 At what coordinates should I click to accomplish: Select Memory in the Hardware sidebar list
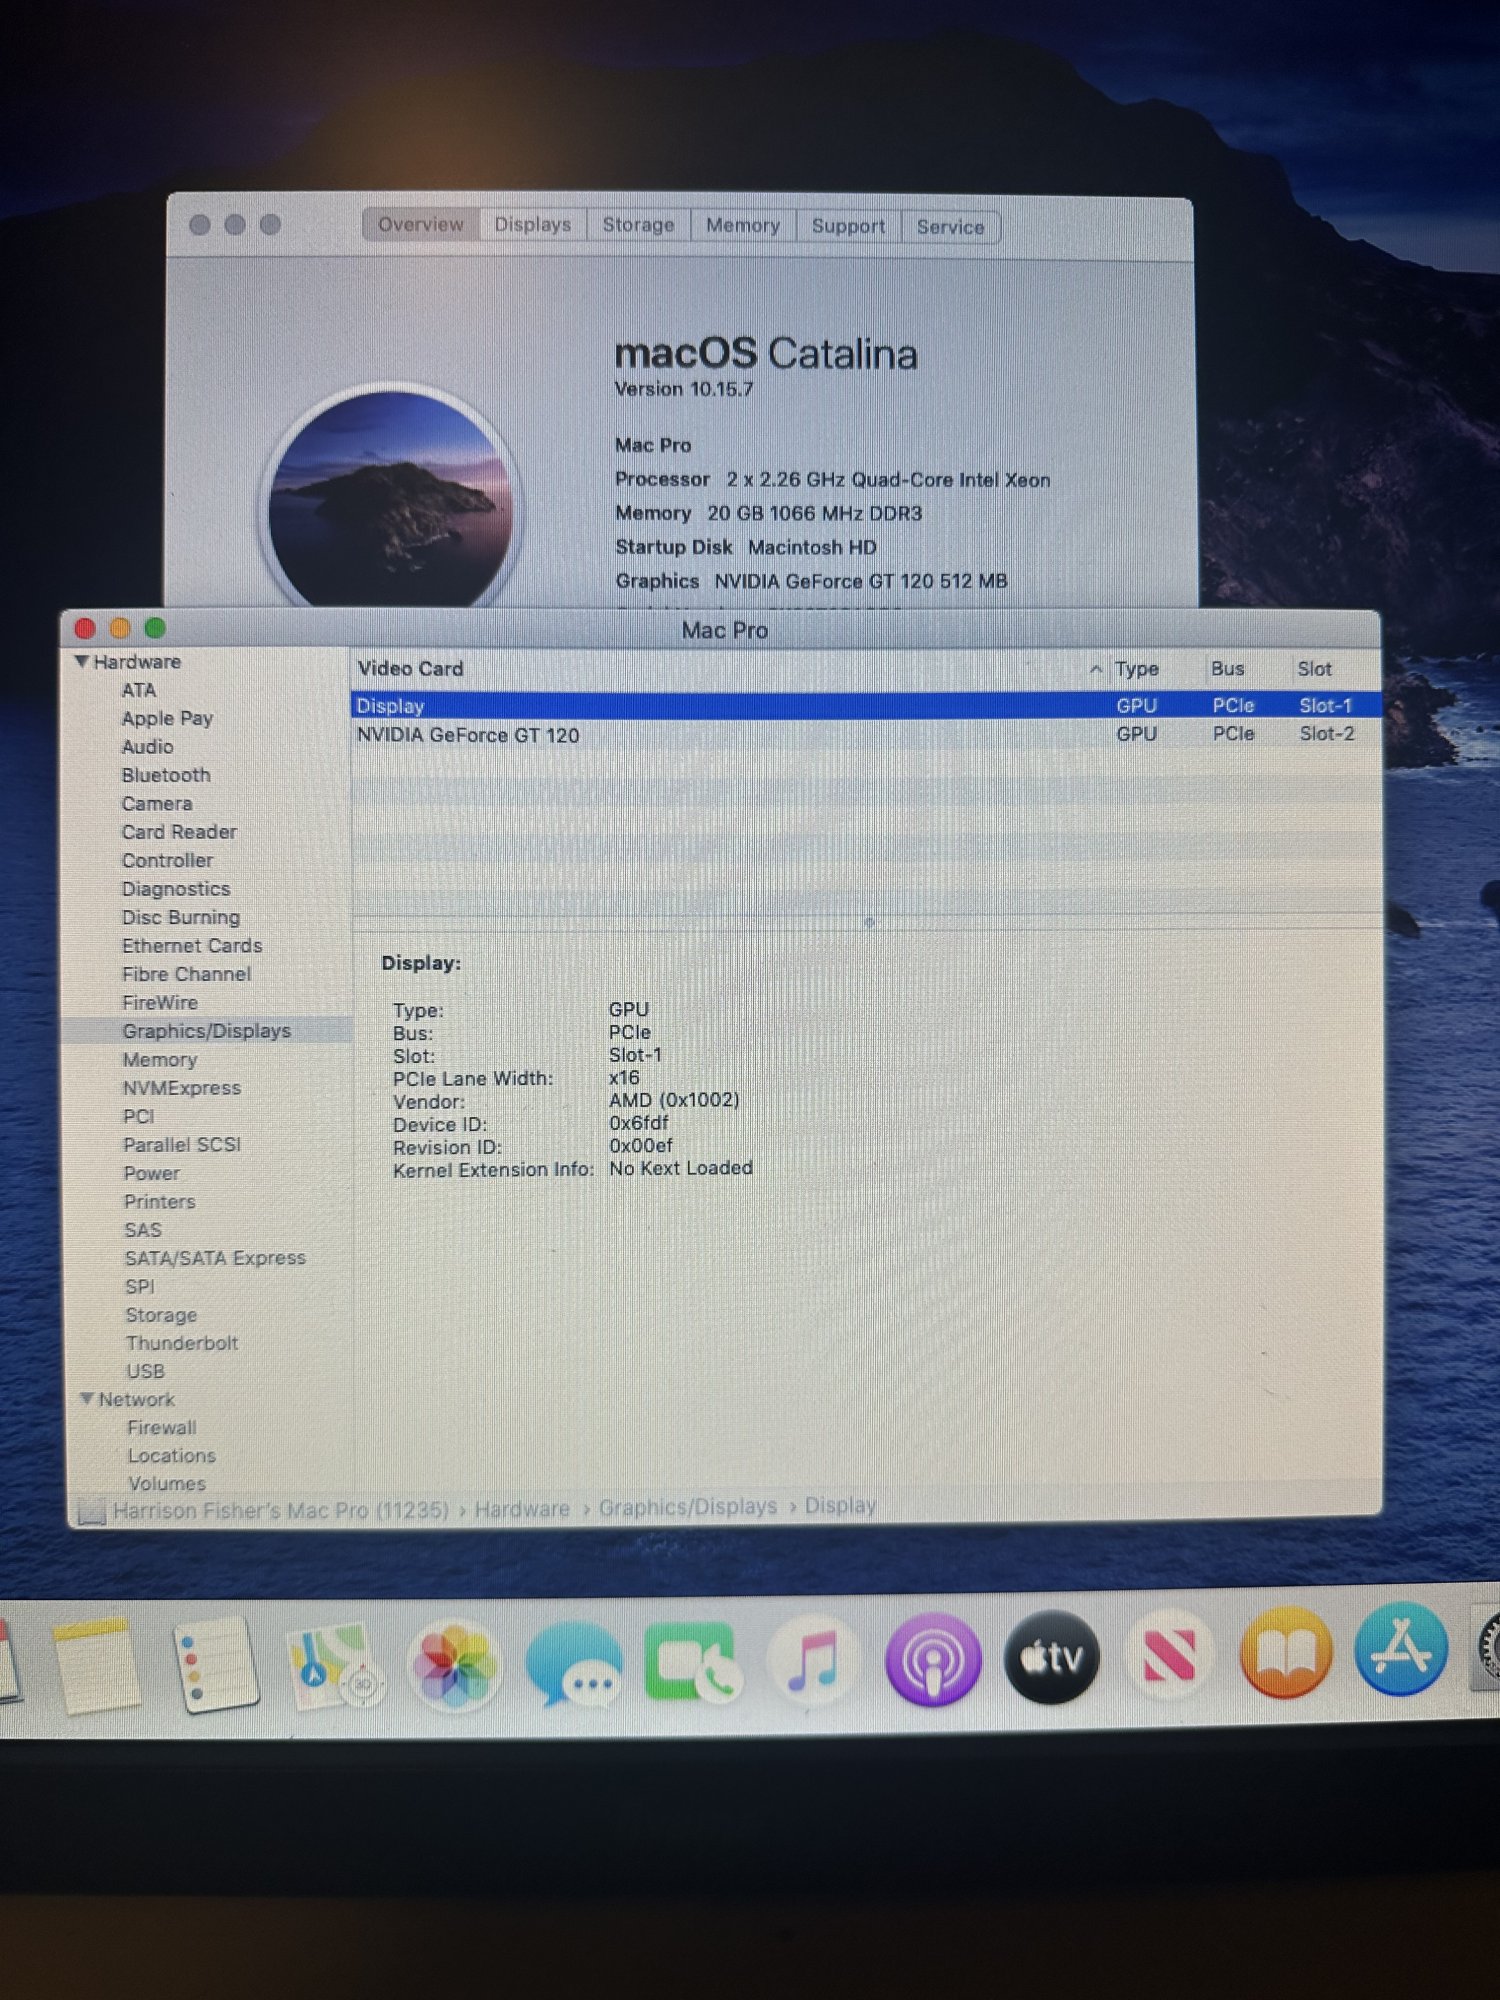coord(160,1060)
